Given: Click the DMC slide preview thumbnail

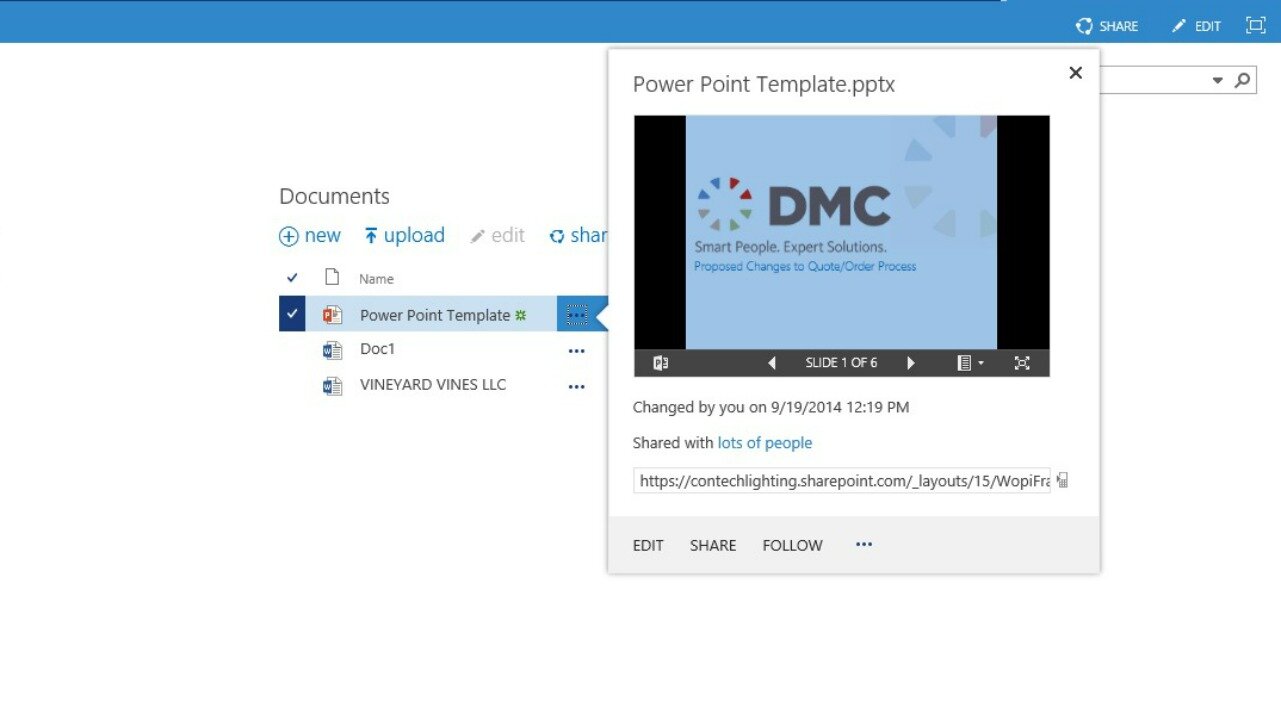Looking at the screenshot, I should coord(842,232).
